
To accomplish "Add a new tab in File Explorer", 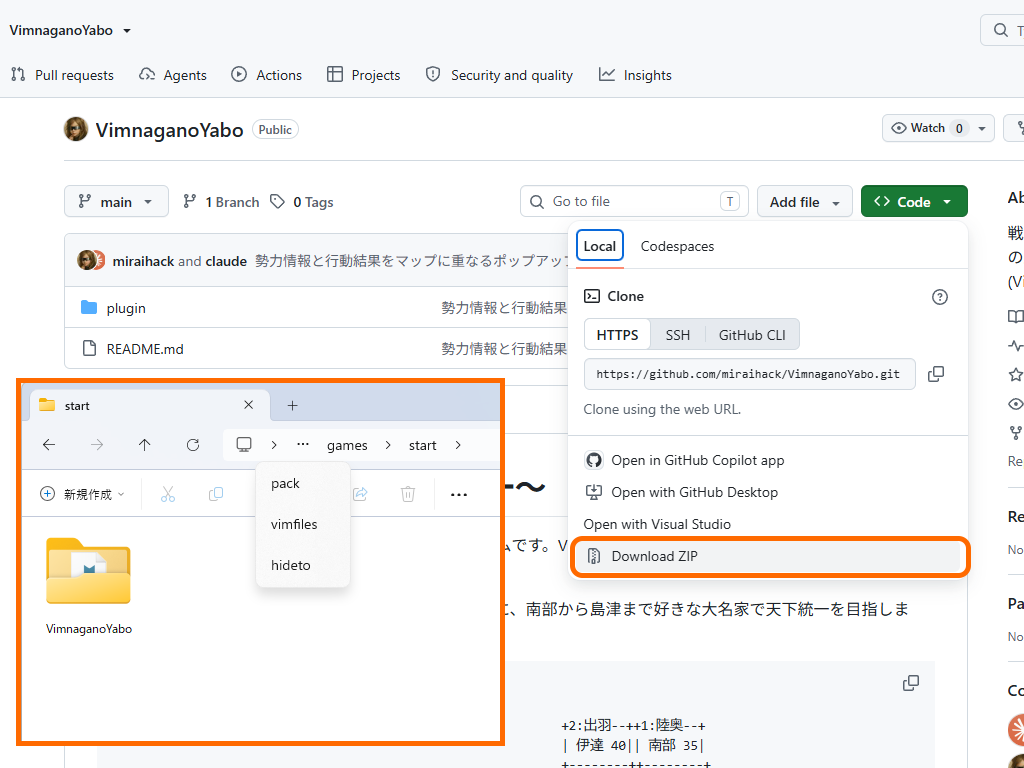I will (293, 406).
